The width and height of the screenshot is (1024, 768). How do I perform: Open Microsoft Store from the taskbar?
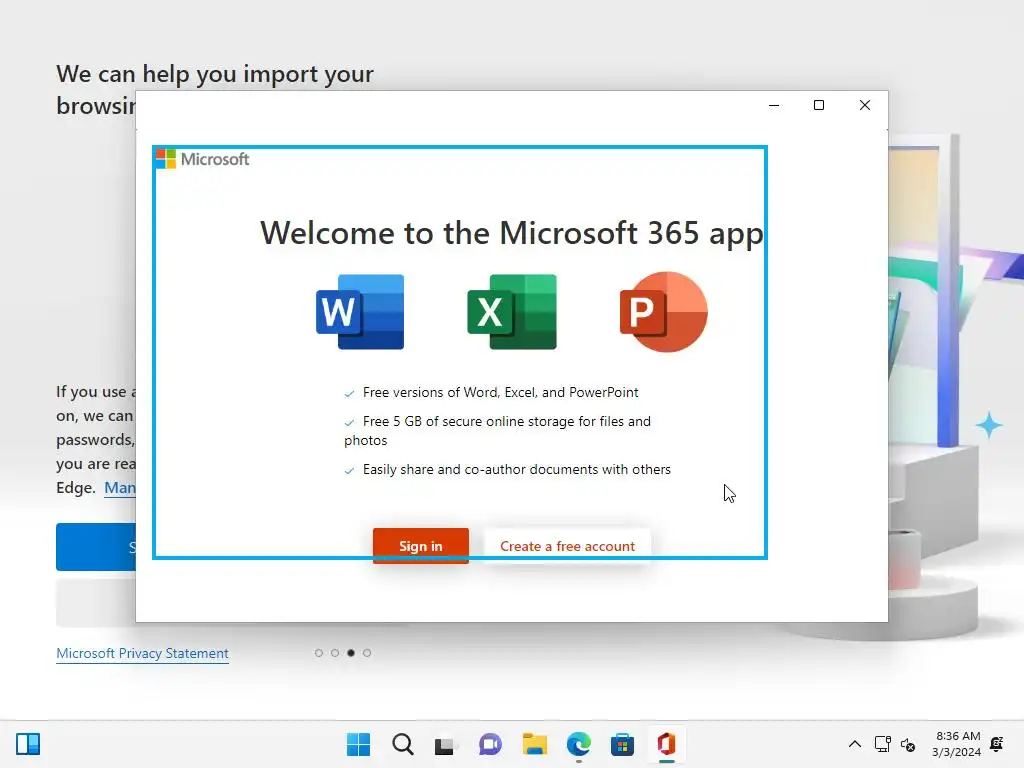point(622,744)
